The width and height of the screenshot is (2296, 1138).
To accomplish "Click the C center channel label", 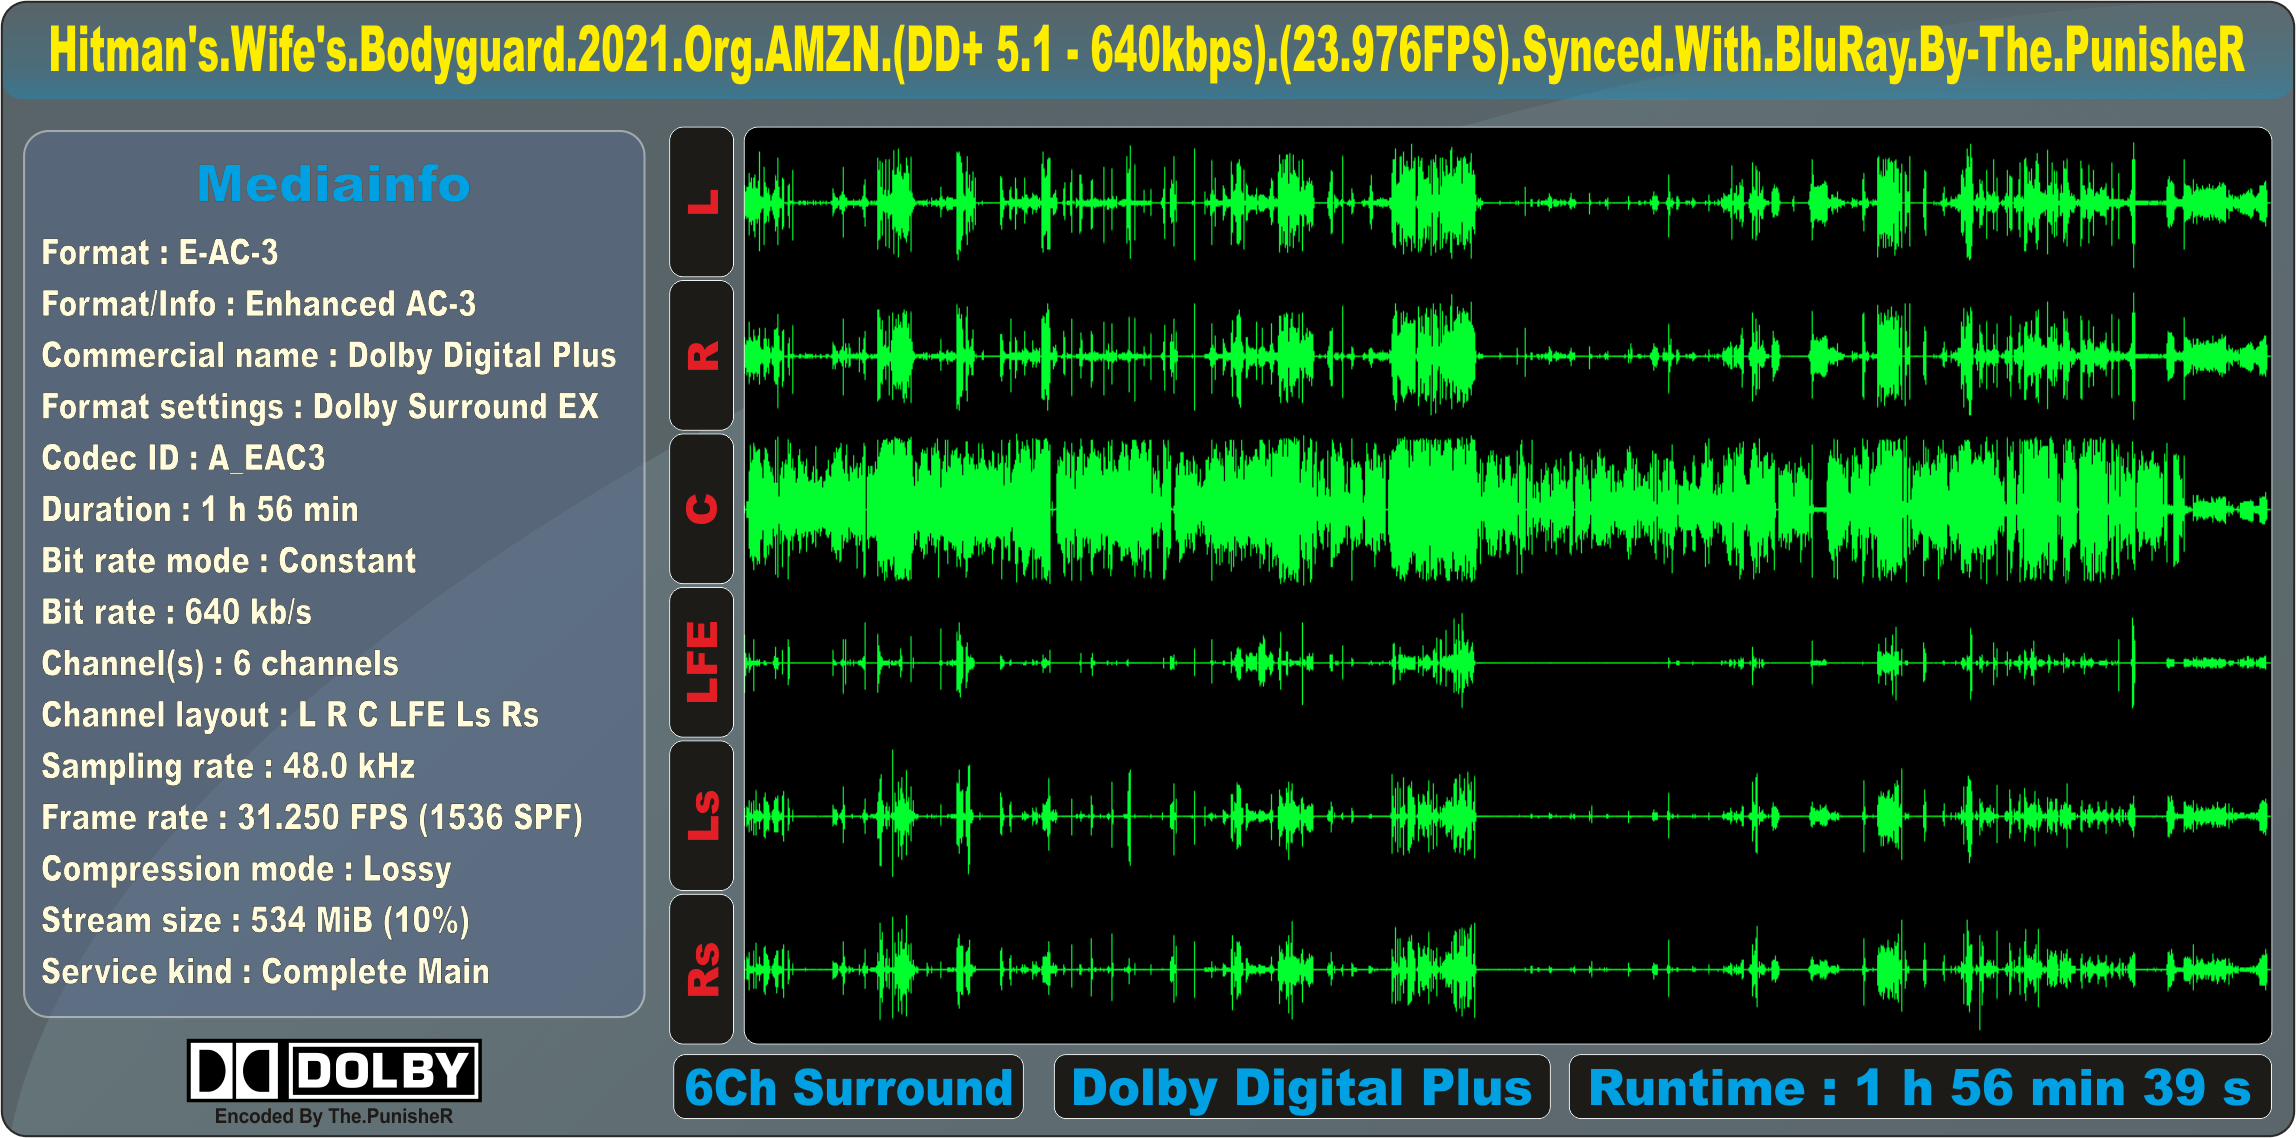I will click(702, 509).
